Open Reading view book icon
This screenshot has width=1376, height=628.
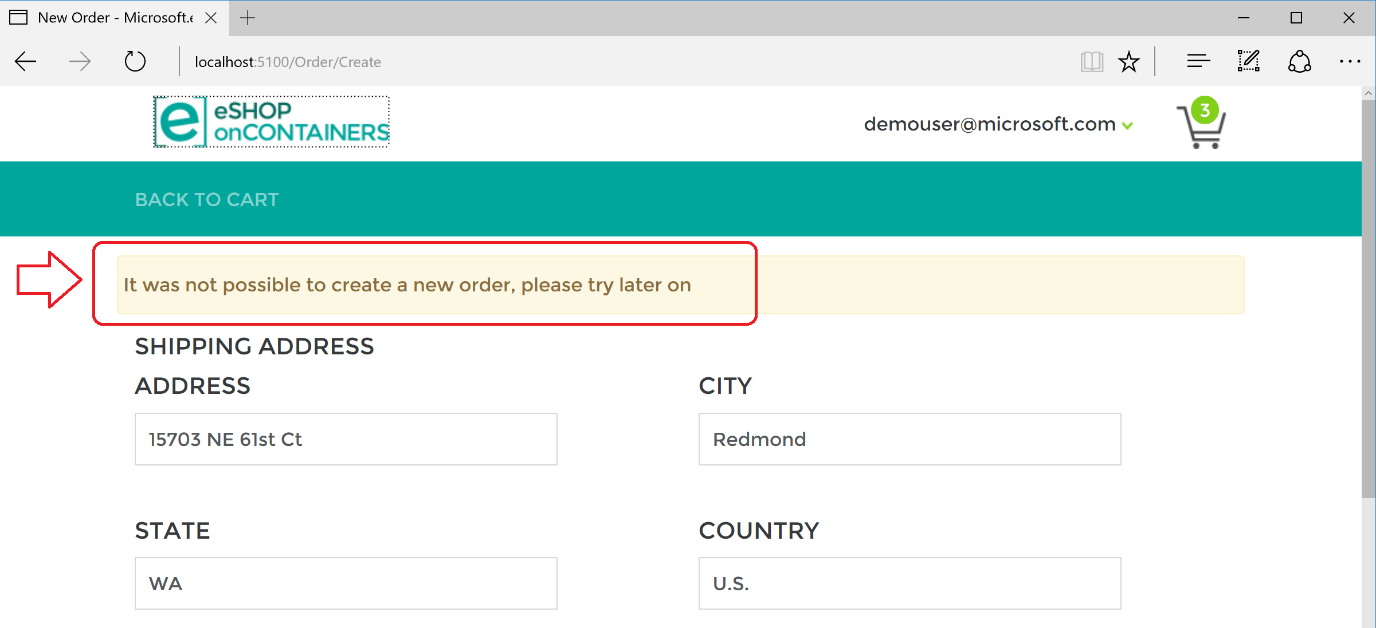(x=1091, y=62)
